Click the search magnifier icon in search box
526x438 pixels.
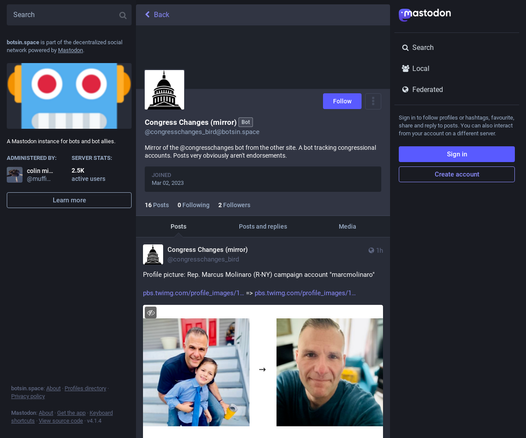pos(123,15)
